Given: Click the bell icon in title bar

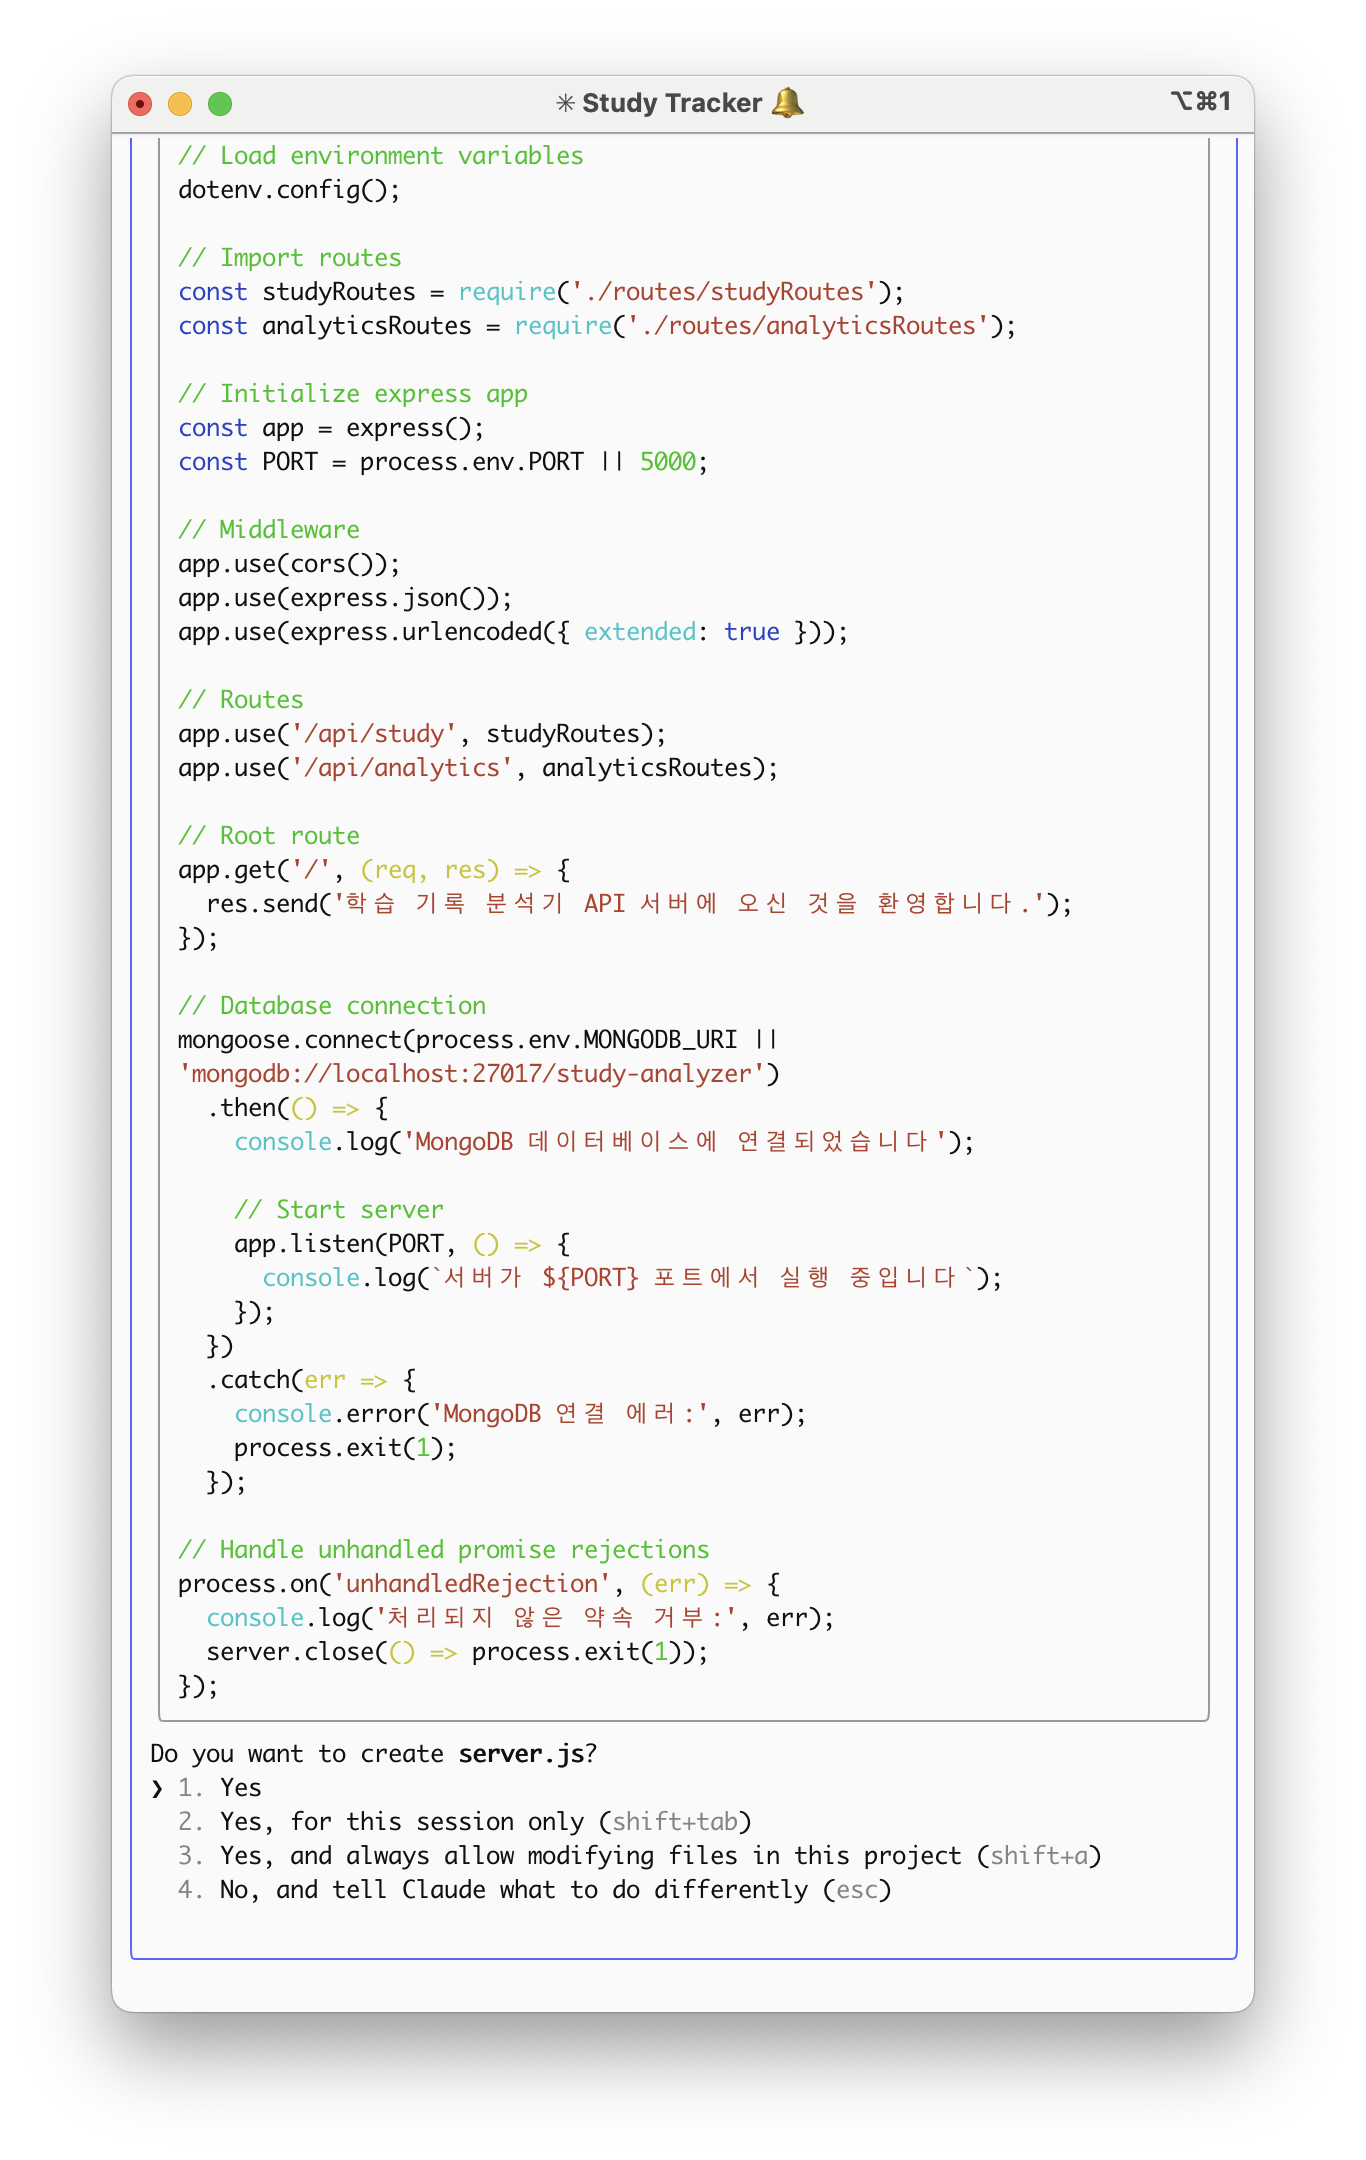Looking at the screenshot, I should tap(788, 102).
